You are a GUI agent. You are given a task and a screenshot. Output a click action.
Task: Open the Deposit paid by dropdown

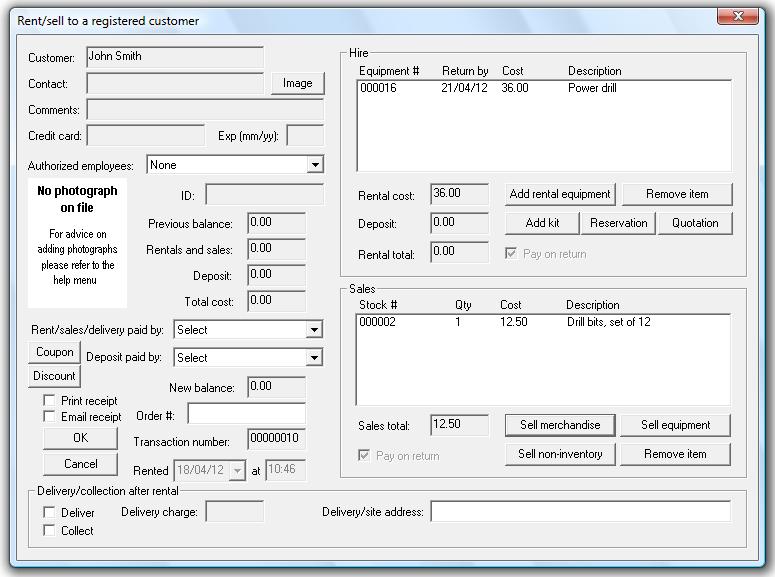(314, 358)
